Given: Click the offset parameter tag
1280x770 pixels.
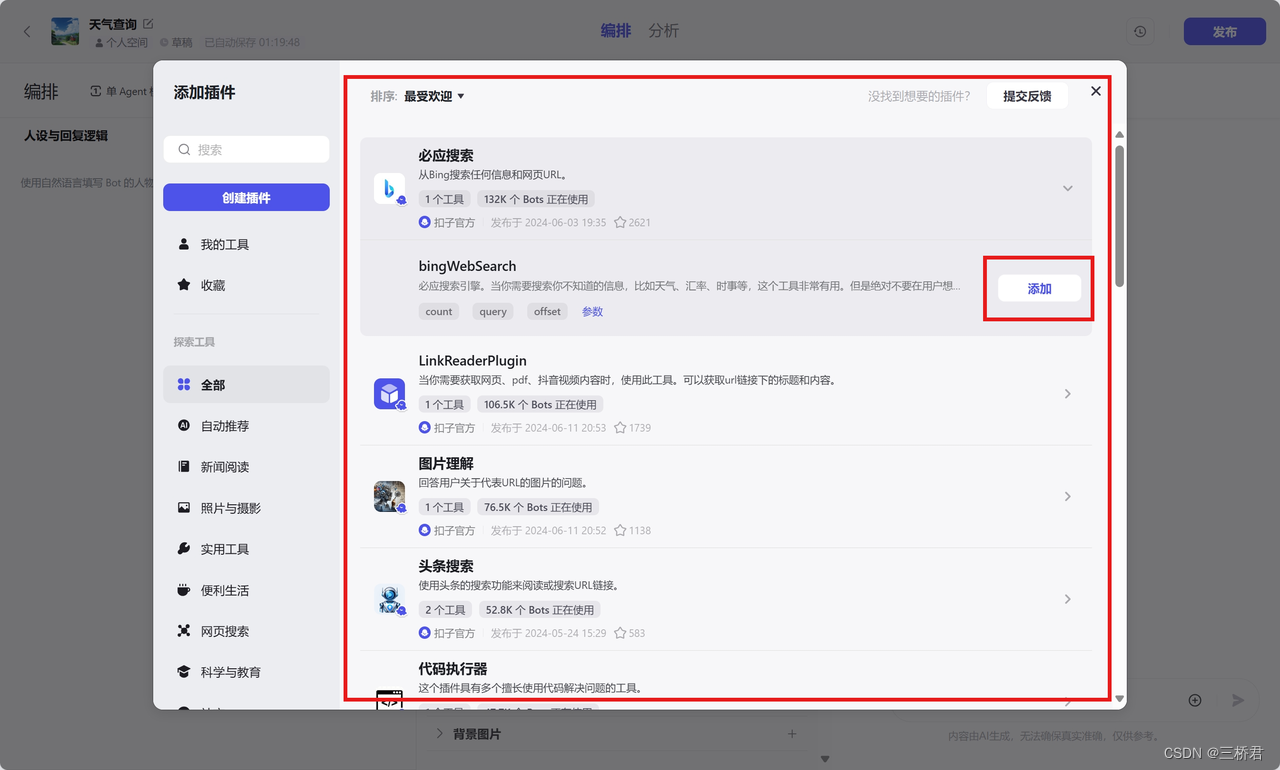Looking at the screenshot, I should 547,312.
